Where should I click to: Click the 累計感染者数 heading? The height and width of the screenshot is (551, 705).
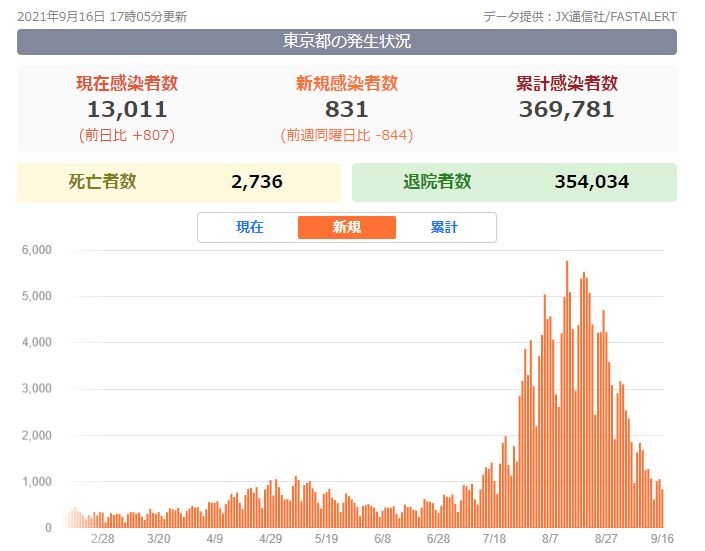click(x=567, y=83)
